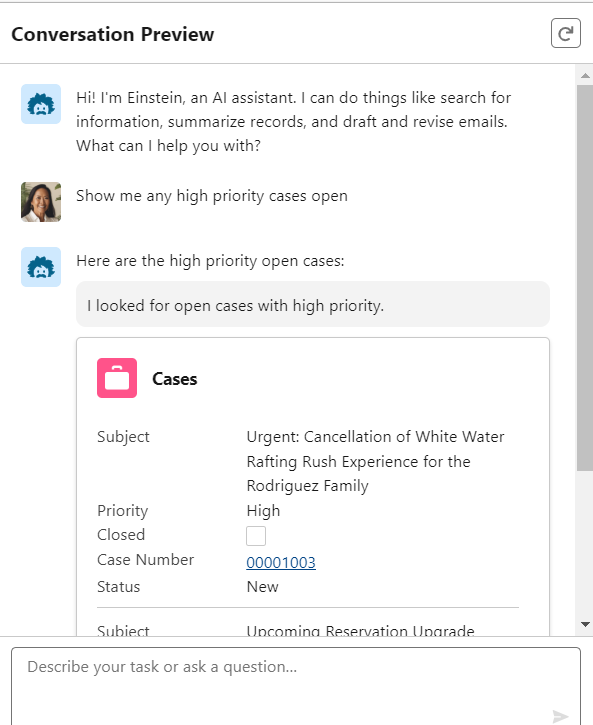Viewport: 593px width, 725px height.
Task: Click the vertical scrollbar thumb
Action: [585, 278]
